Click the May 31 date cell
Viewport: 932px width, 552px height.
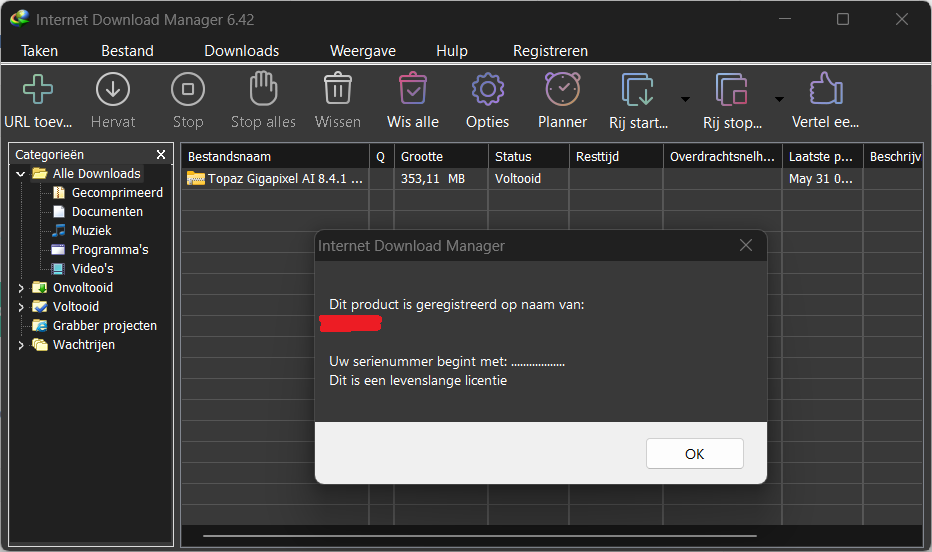click(823, 179)
